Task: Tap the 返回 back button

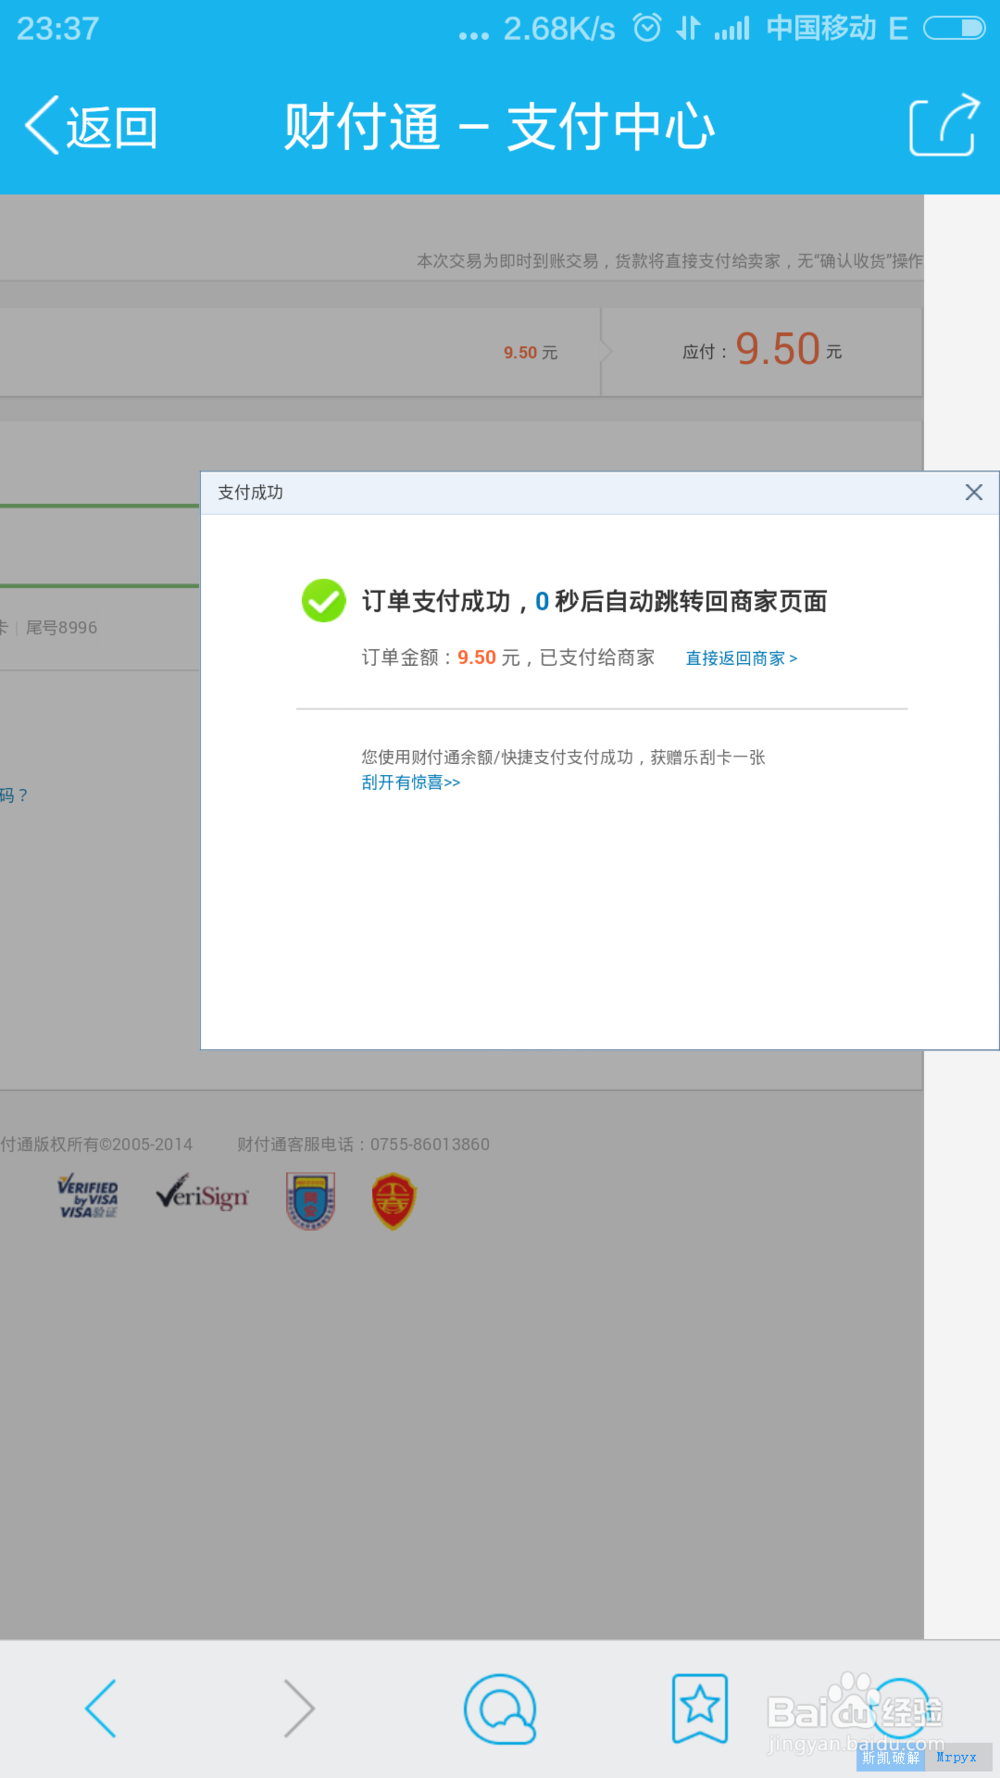Action: point(91,127)
